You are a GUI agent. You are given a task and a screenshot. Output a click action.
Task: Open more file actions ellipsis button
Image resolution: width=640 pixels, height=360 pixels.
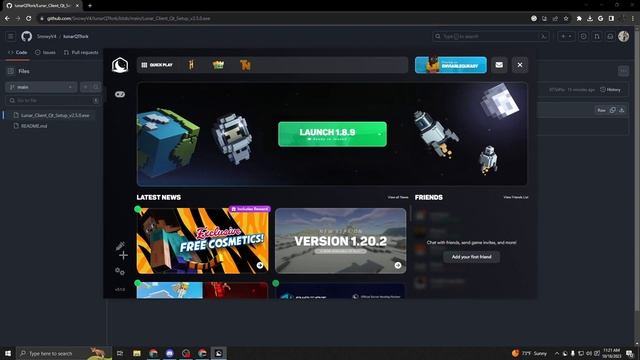623,71
